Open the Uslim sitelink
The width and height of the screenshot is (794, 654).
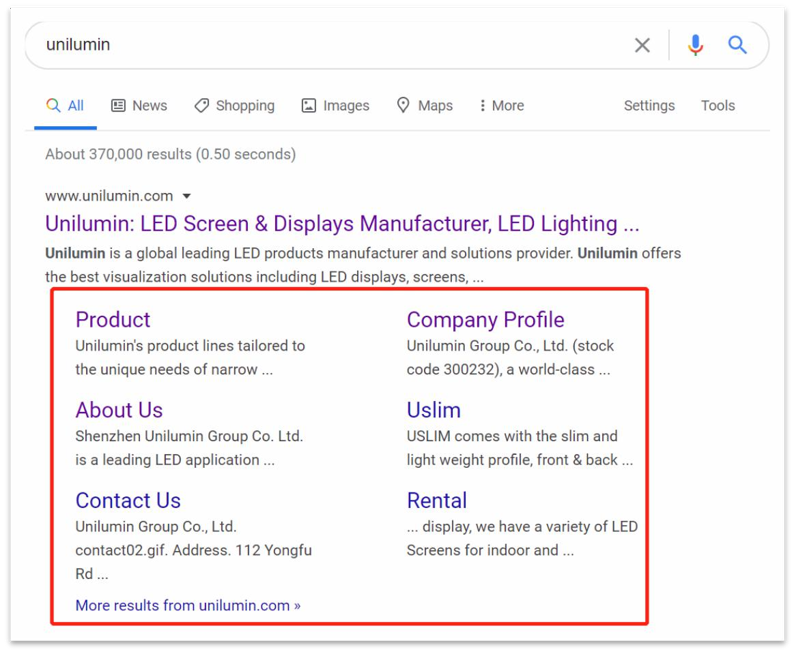pos(434,410)
